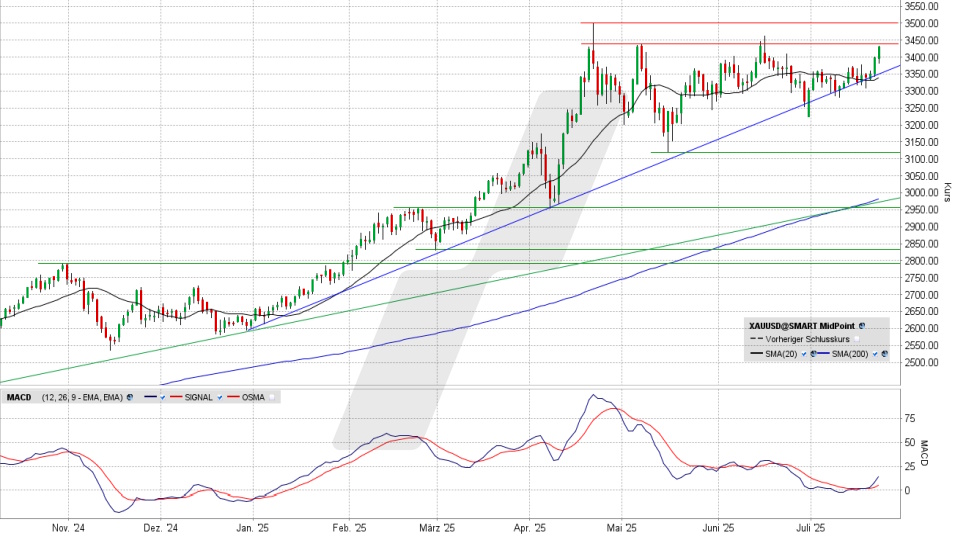The image size is (960, 540).
Task: Click the Jan. '25 time axis label
Action: click(252, 528)
